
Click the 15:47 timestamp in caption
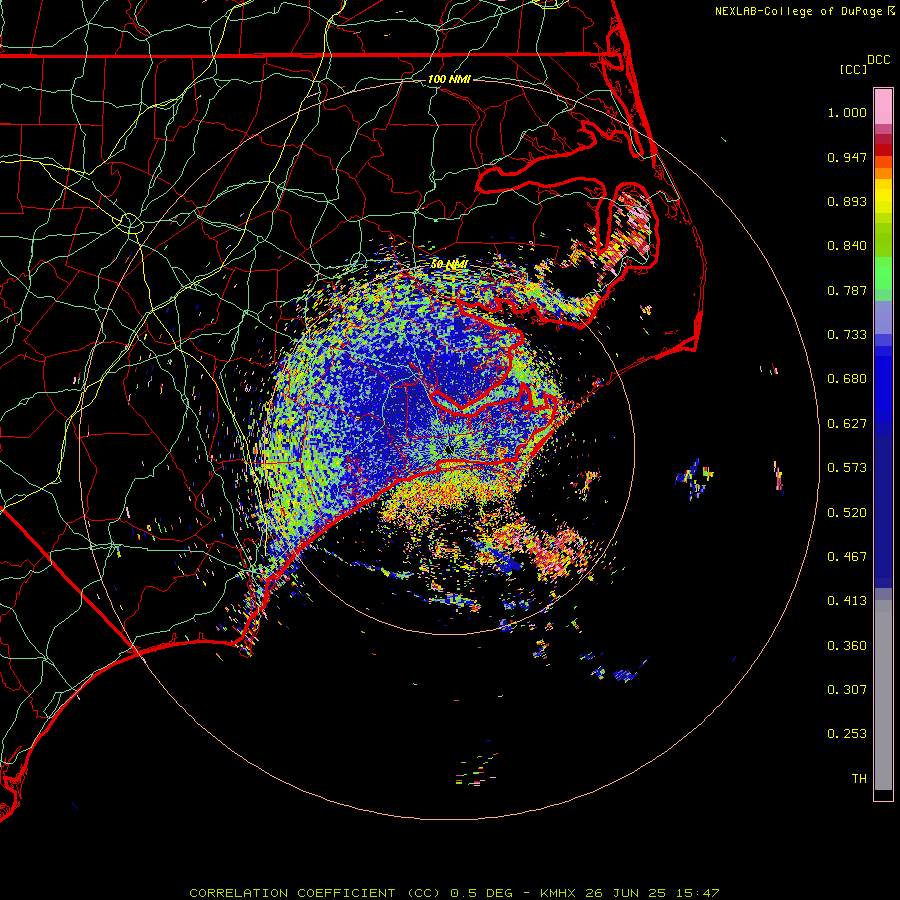pos(698,893)
